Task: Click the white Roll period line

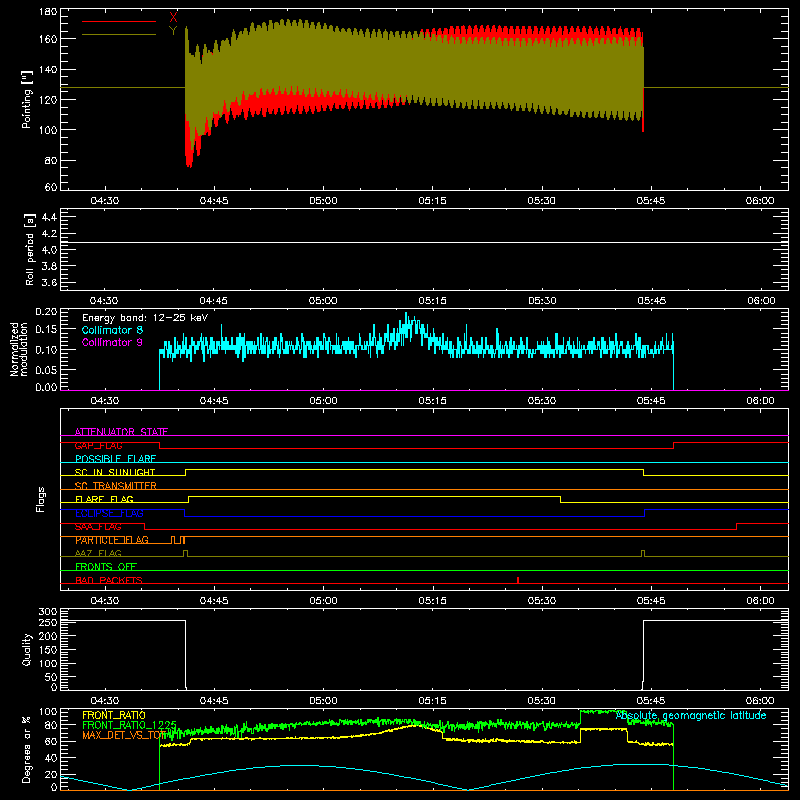Action: 424,242
